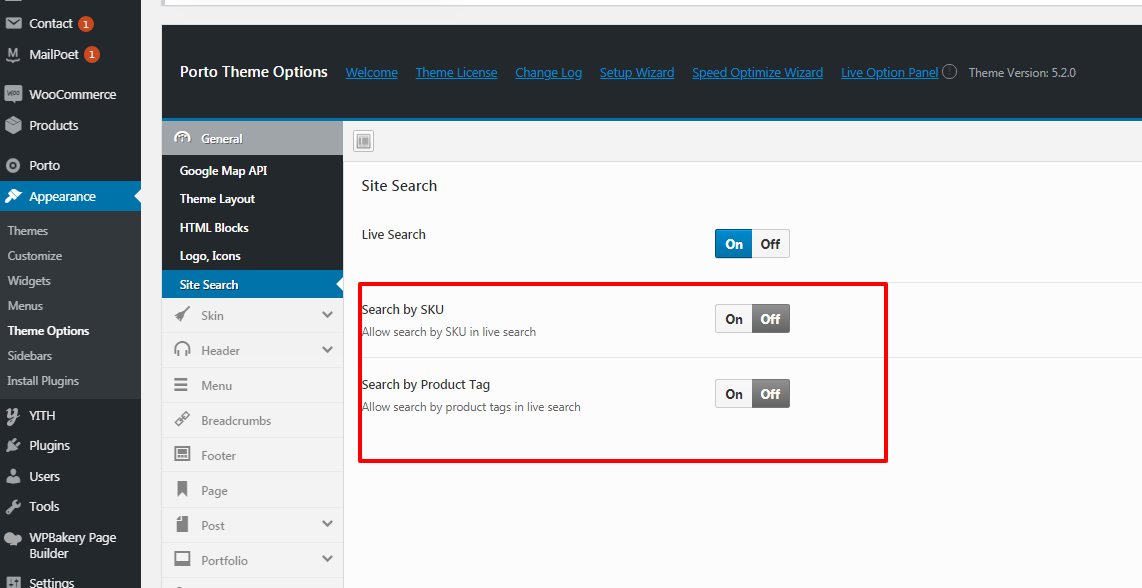Click the Breadcrumbs chain link icon
The width and height of the screenshot is (1142, 588).
pos(182,420)
